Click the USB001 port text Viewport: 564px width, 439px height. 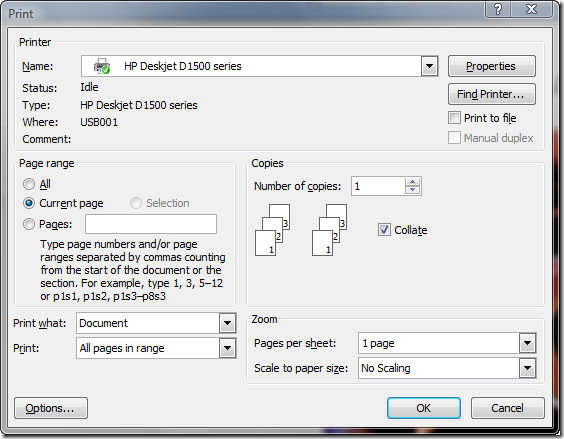(x=99, y=122)
